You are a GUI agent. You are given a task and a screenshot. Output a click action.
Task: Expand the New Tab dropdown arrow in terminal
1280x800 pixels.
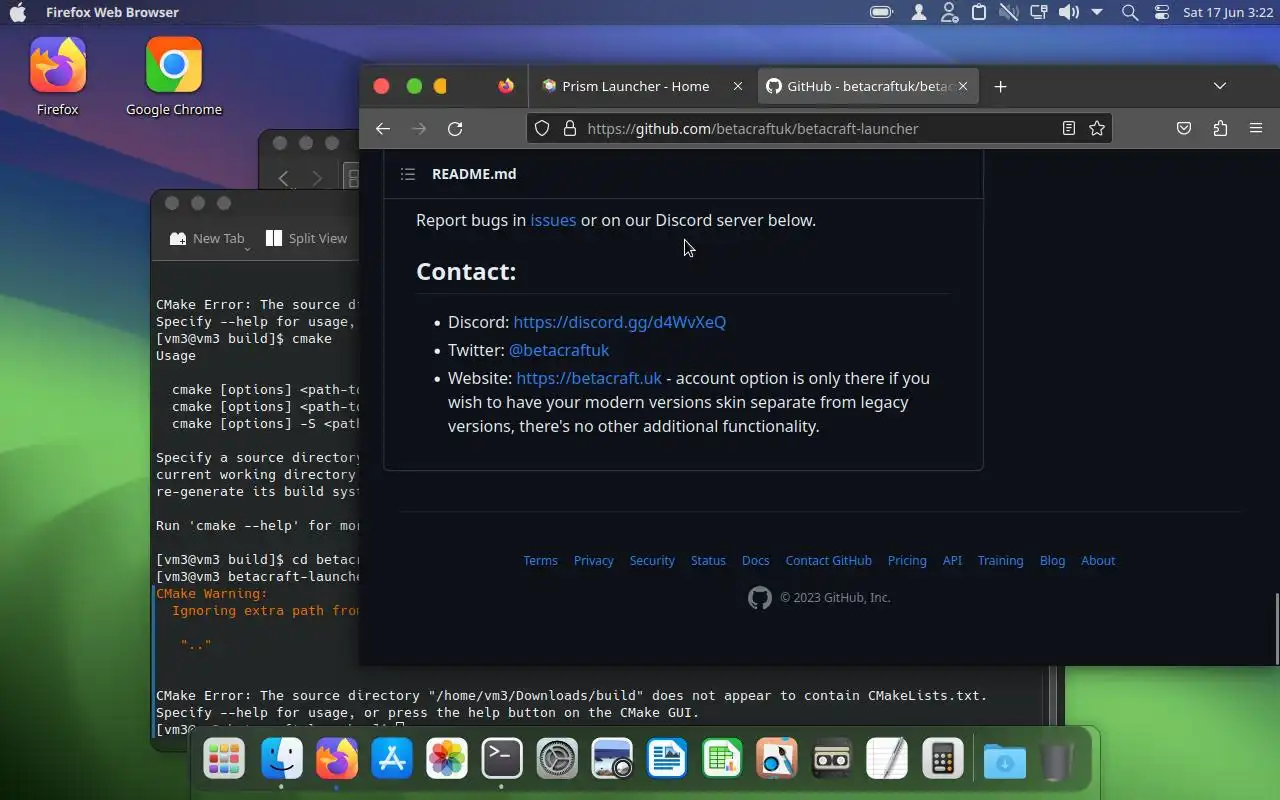coord(247,248)
